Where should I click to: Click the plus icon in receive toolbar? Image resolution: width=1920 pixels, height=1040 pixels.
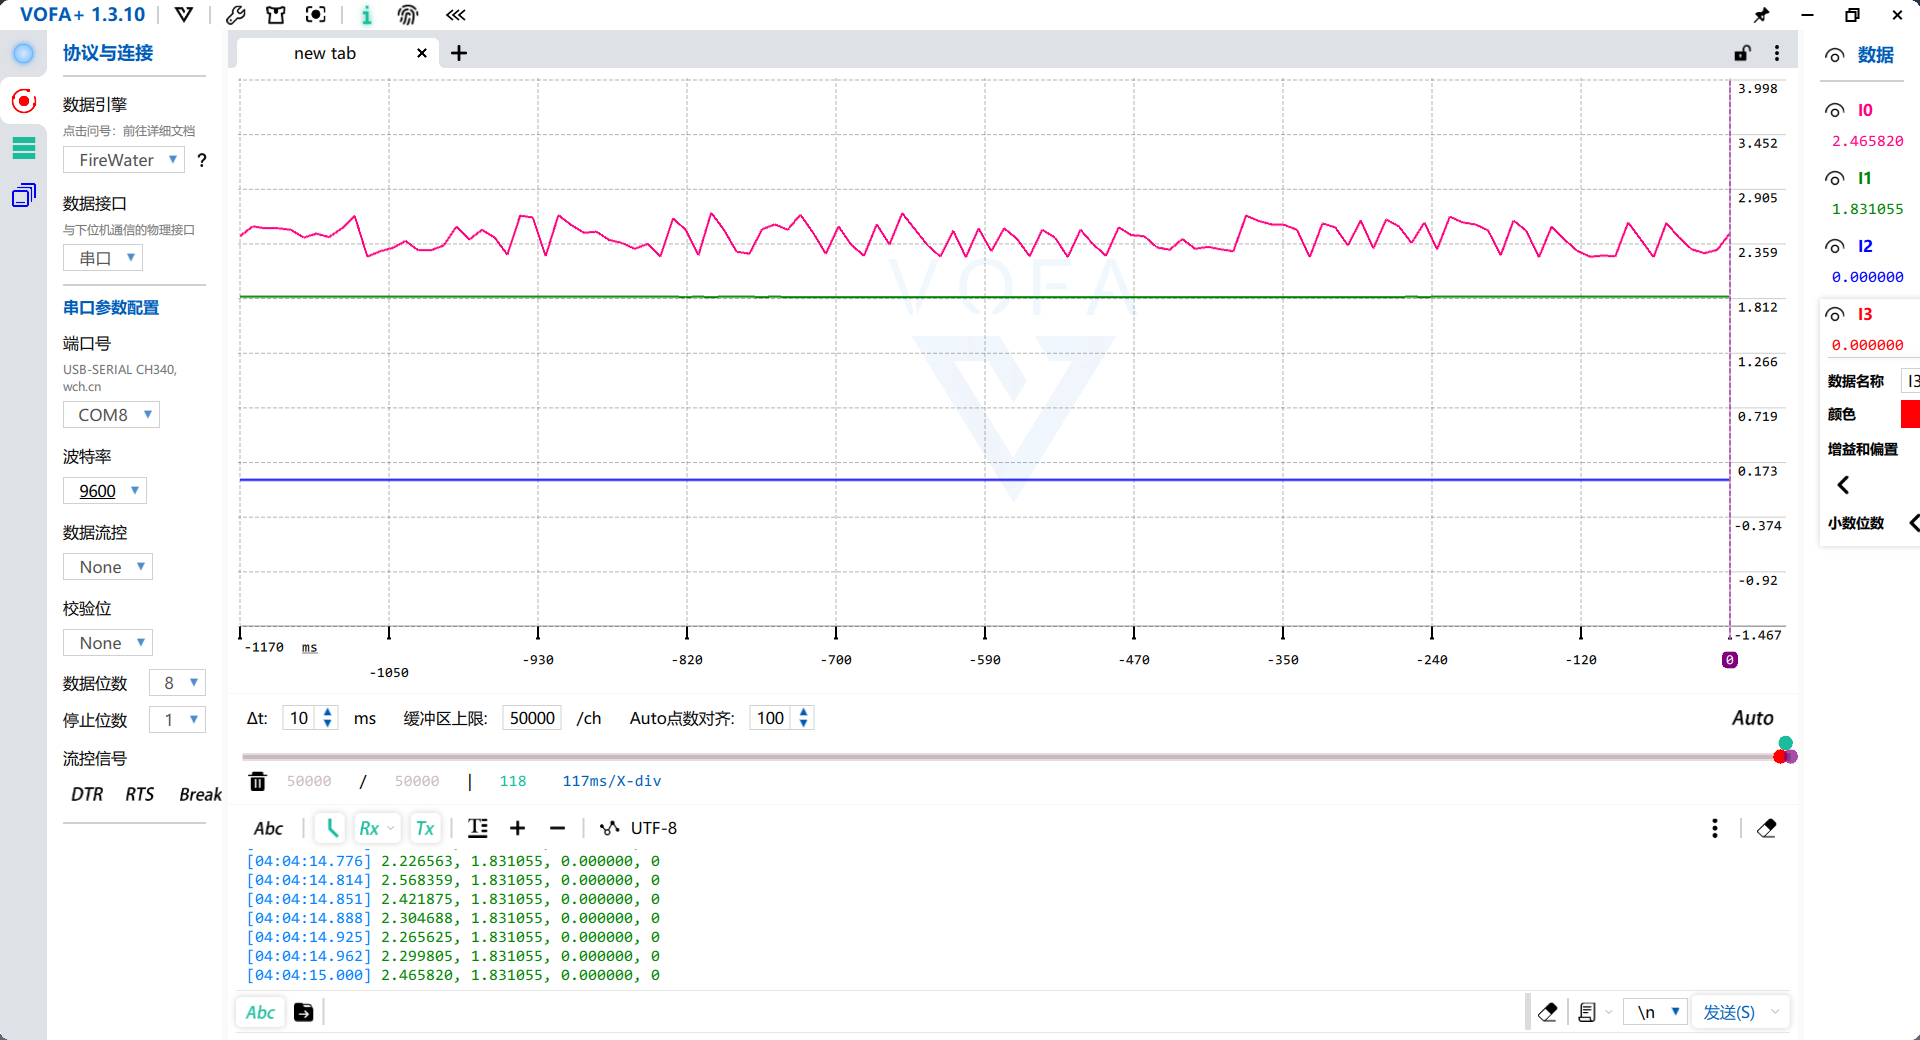pyautogui.click(x=517, y=828)
